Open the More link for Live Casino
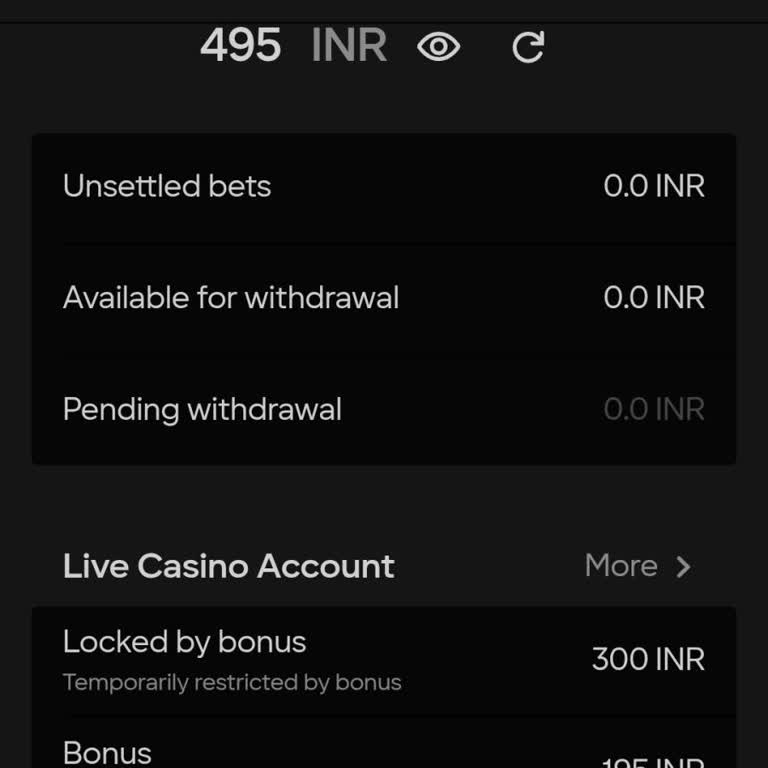 (x=621, y=566)
